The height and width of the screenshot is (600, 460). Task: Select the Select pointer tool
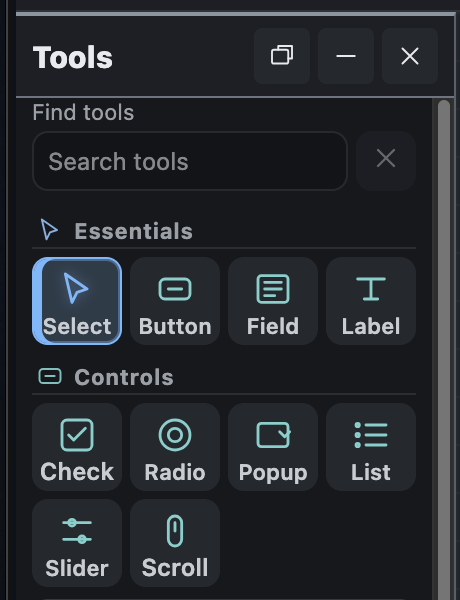pos(77,301)
